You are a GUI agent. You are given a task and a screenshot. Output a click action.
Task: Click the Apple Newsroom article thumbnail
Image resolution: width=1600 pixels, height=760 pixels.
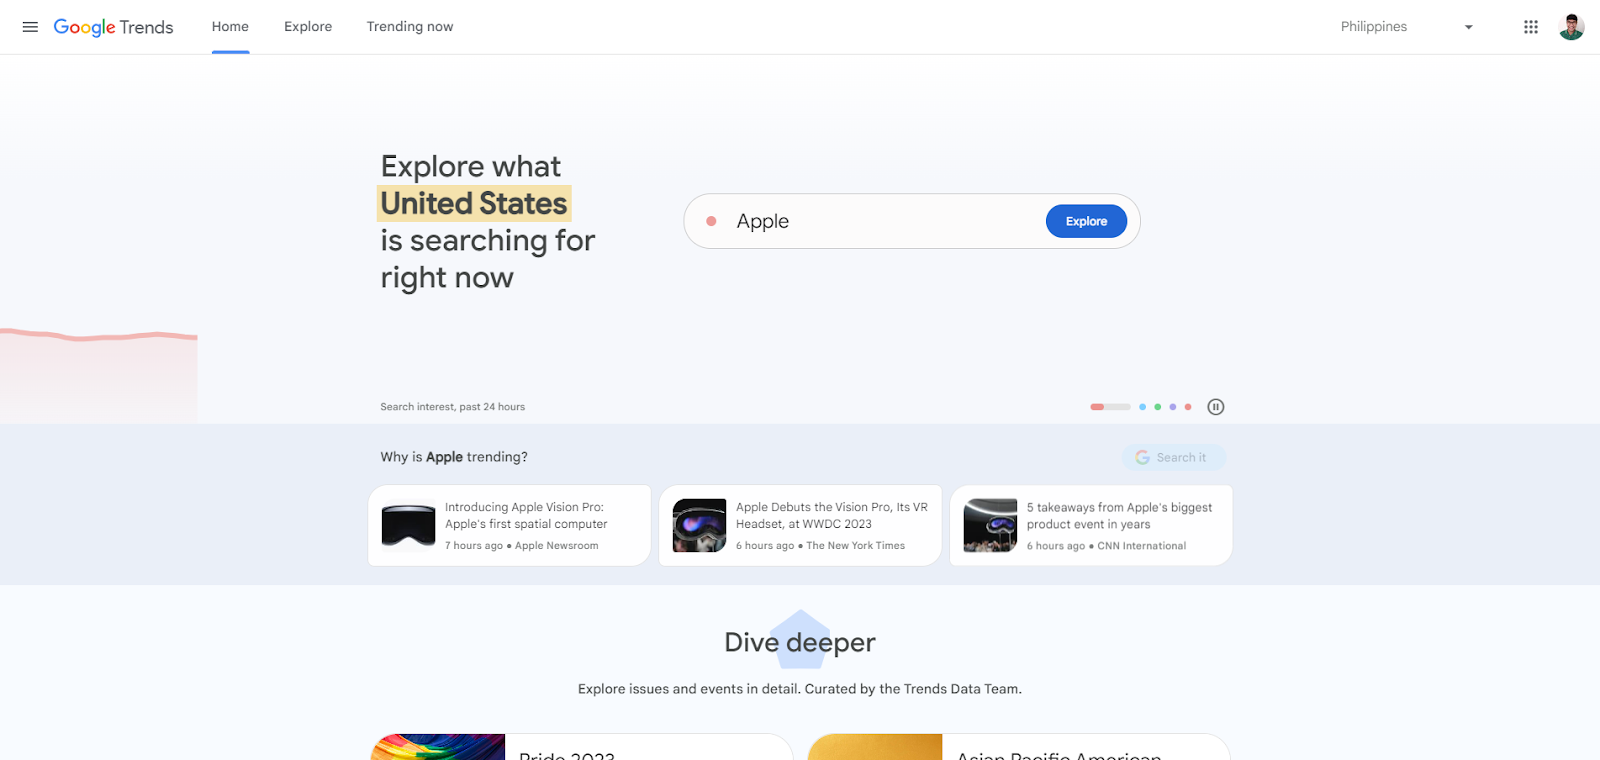point(408,526)
